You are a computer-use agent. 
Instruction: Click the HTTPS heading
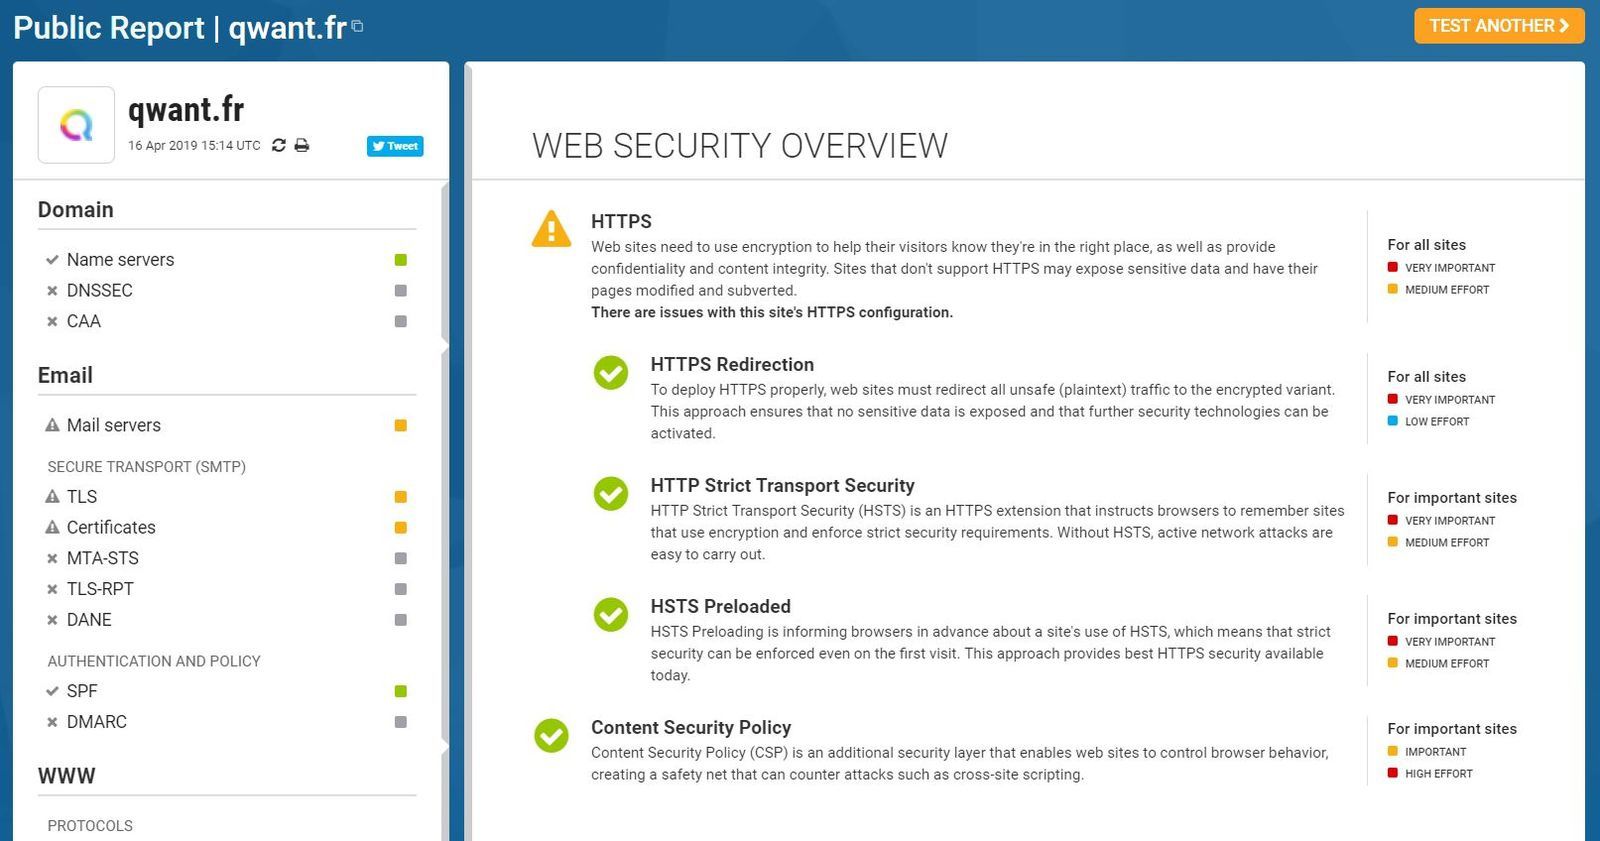click(x=621, y=222)
